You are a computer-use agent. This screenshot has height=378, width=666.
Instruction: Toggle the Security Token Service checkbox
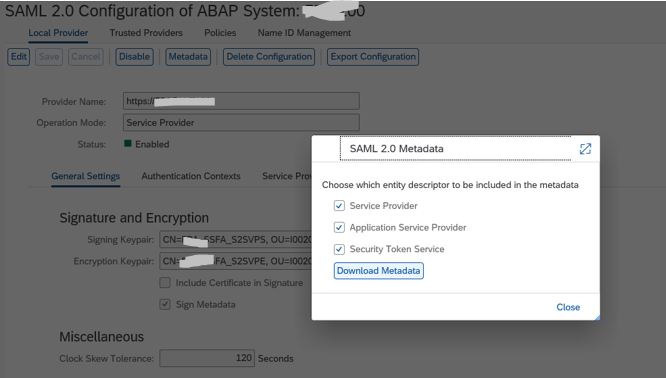coord(339,249)
